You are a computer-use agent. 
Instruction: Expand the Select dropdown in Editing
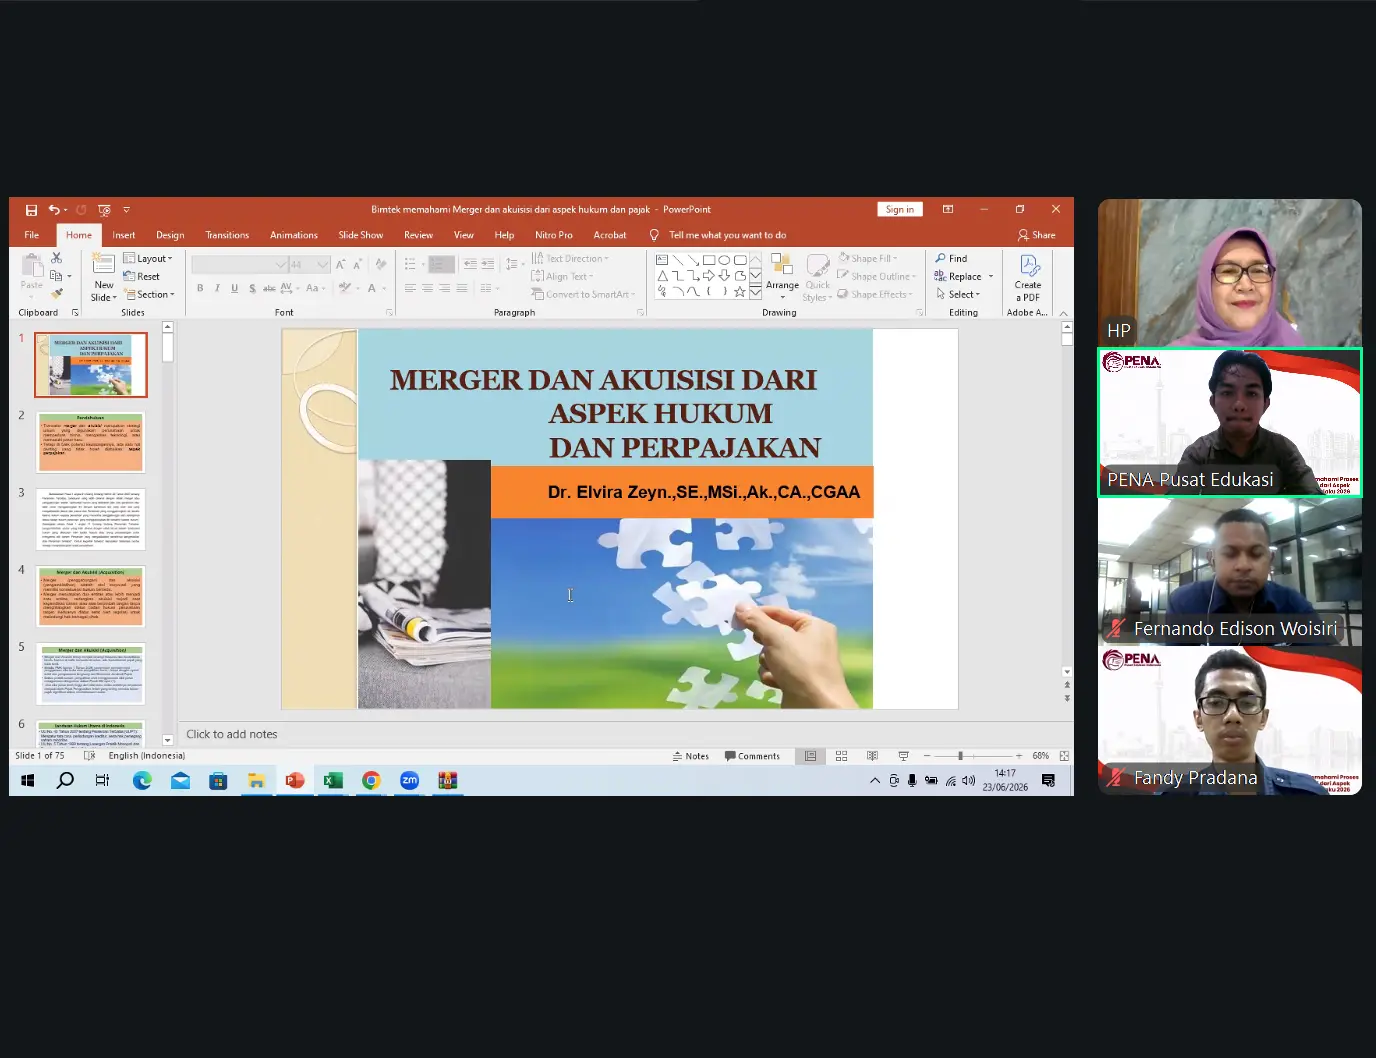click(958, 294)
